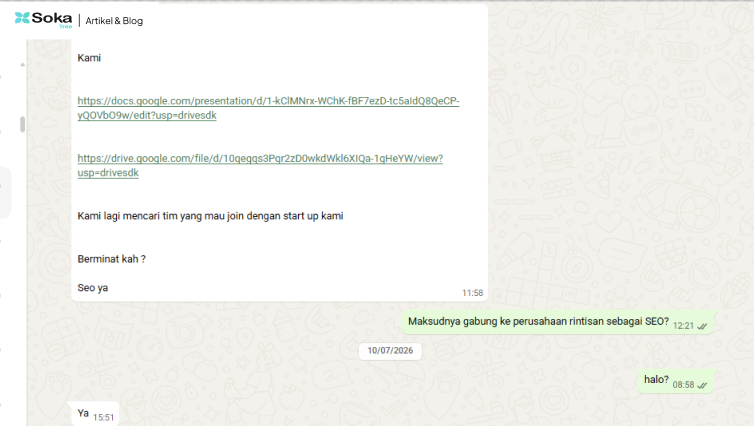Viewport: 754px width, 426px height.
Task: Open the Google Docs presentation link
Action: (268, 108)
